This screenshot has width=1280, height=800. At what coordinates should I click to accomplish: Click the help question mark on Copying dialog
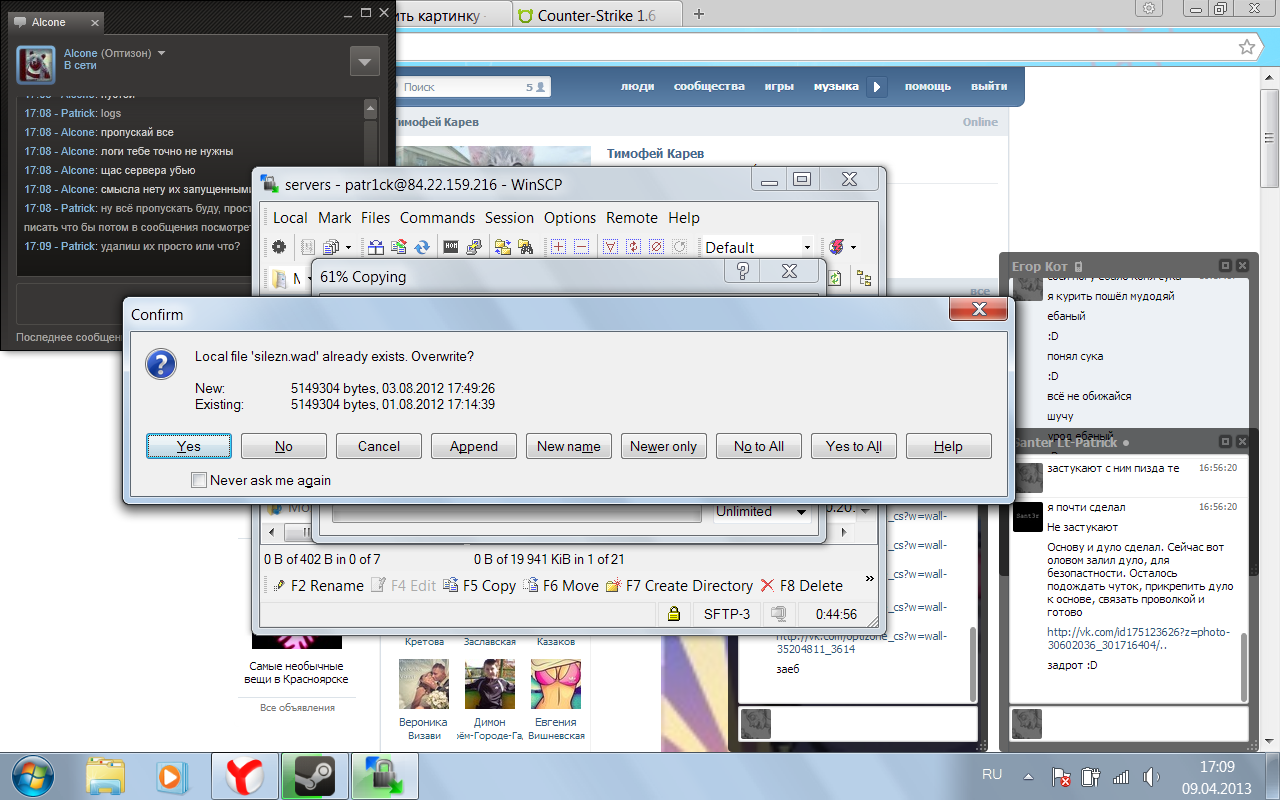pyautogui.click(x=743, y=271)
